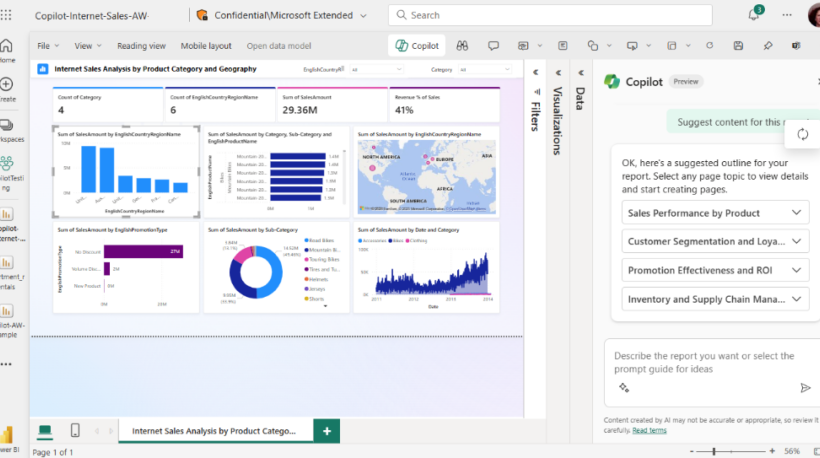820x458 pixels.
Task: Select the Sales by Country map visual
Action: (x=426, y=172)
